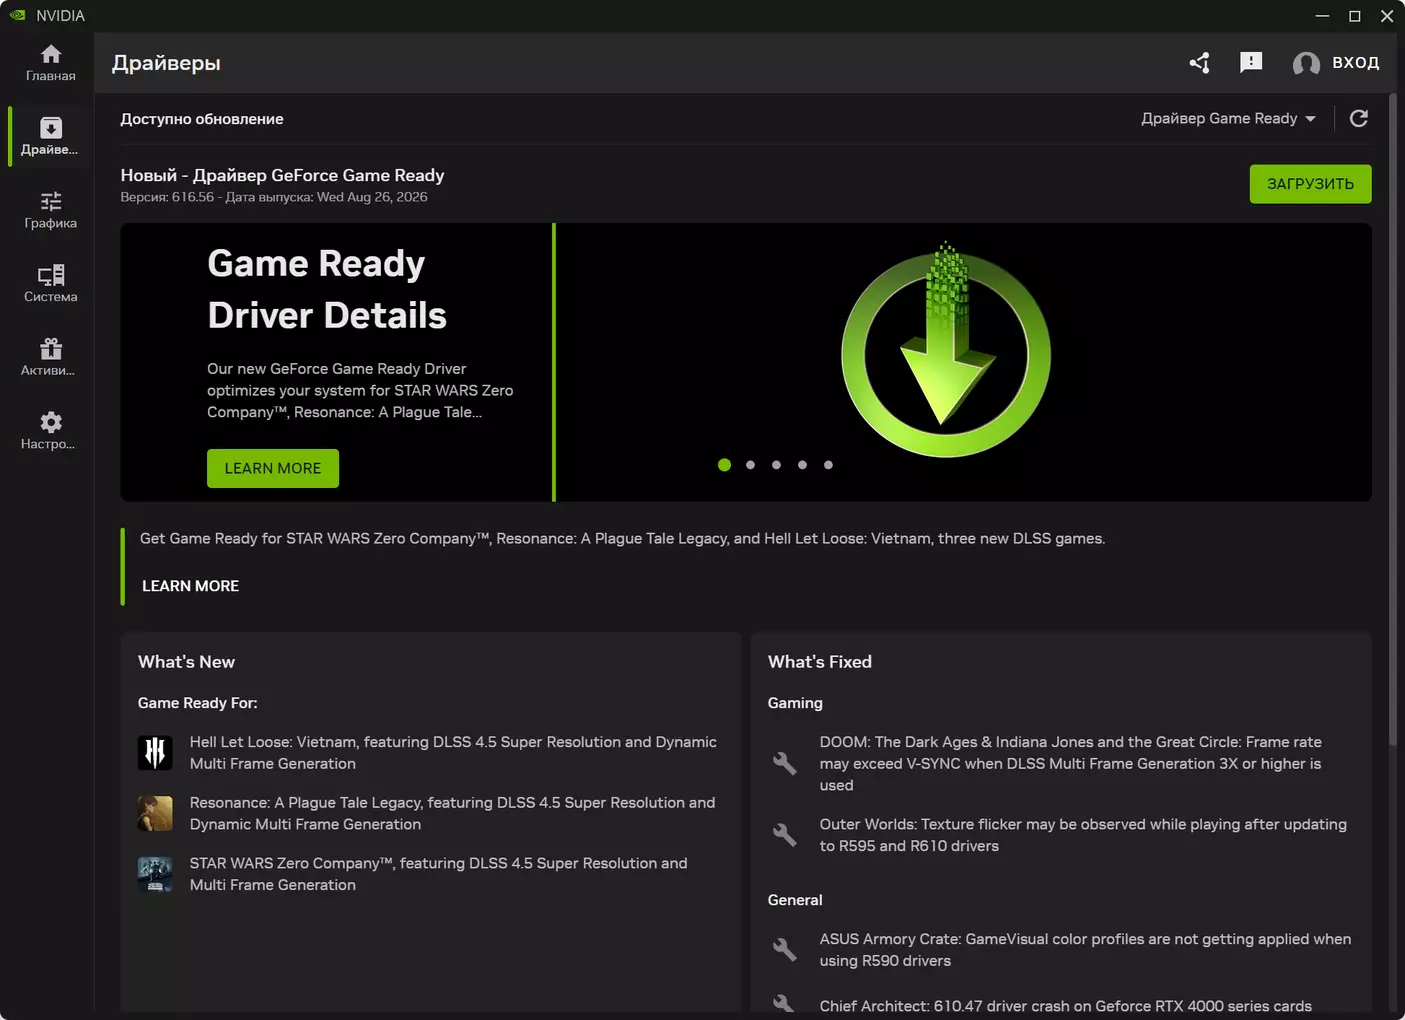Refresh driver updates with the reload icon
This screenshot has height=1020, width=1405.
pyautogui.click(x=1358, y=119)
